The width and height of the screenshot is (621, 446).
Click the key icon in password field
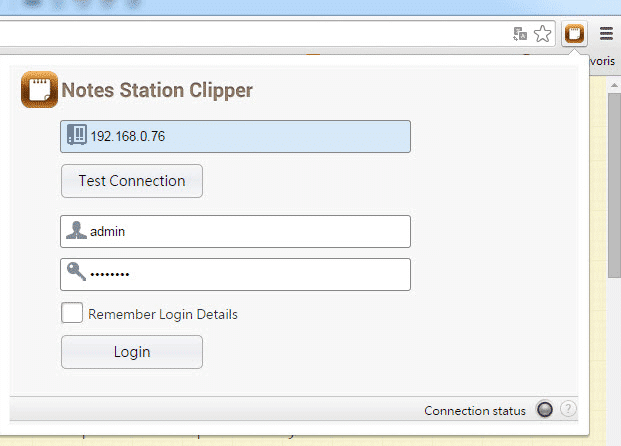click(x=76, y=271)
